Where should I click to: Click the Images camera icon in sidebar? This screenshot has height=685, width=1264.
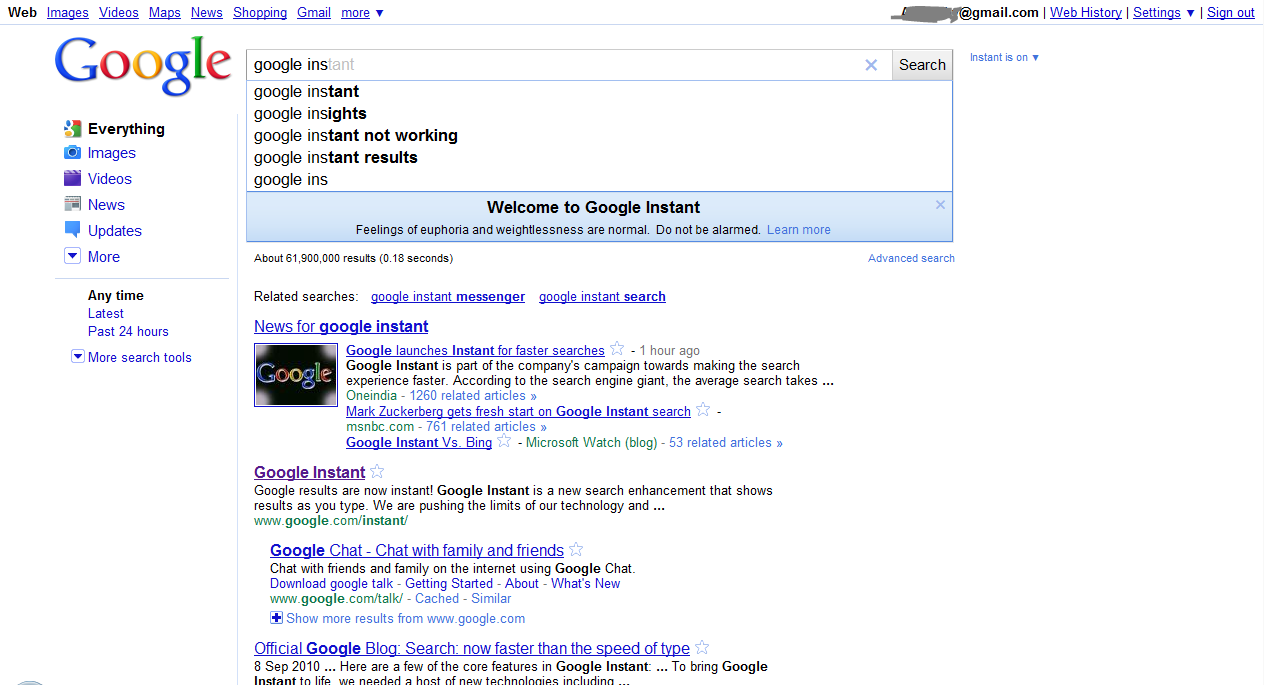click(x=72, y=153)
